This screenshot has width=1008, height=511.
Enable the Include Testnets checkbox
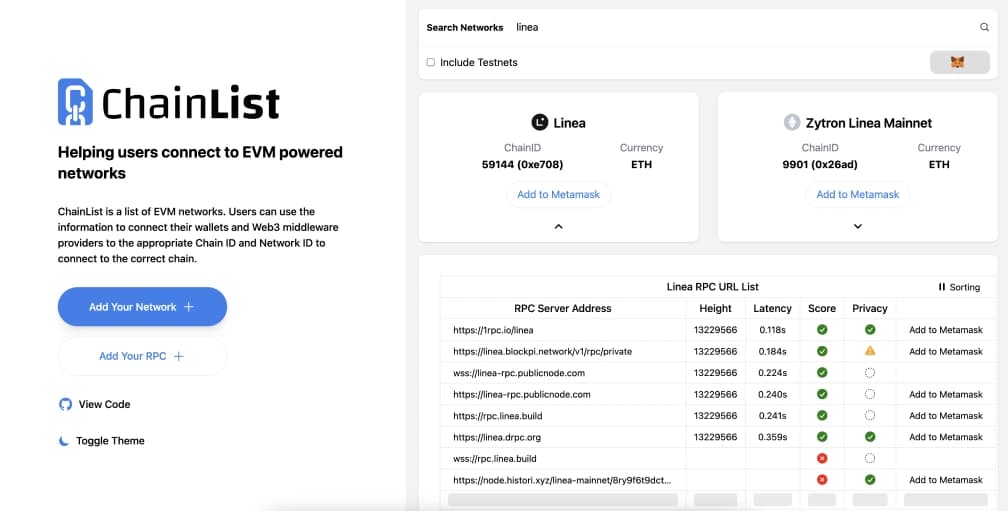point(431,62)
